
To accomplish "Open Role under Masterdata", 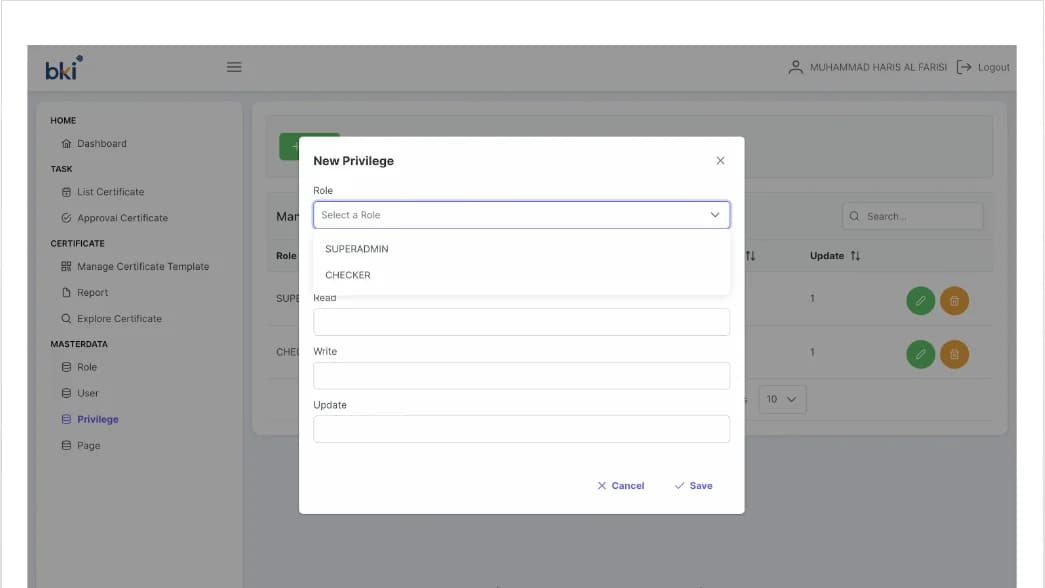I will 87,367.
